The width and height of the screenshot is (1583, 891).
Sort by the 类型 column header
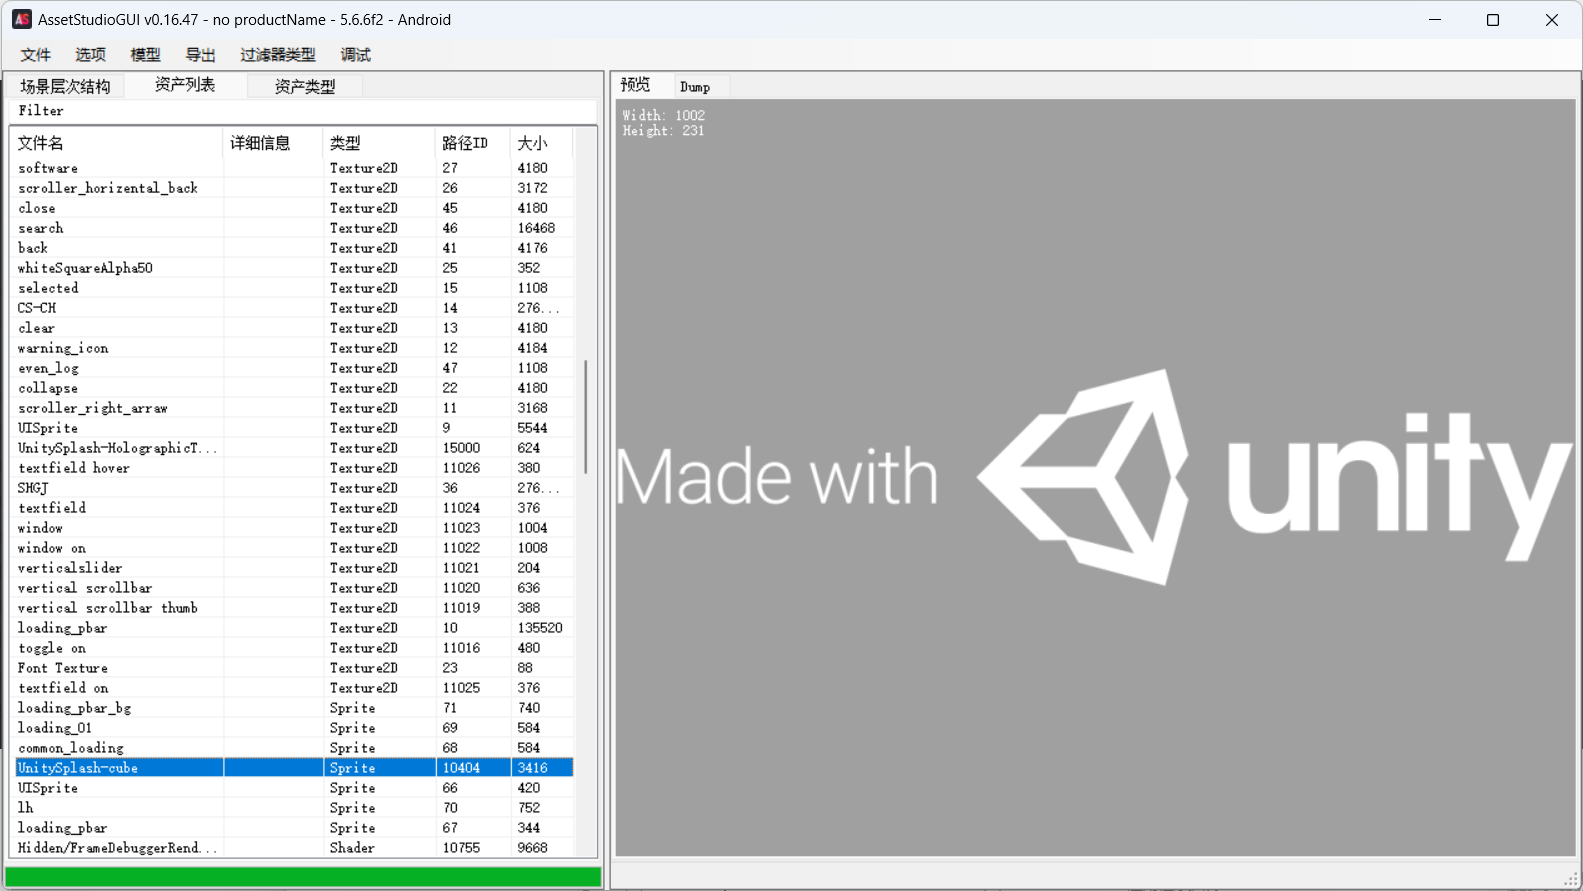[x=379, y=143]
